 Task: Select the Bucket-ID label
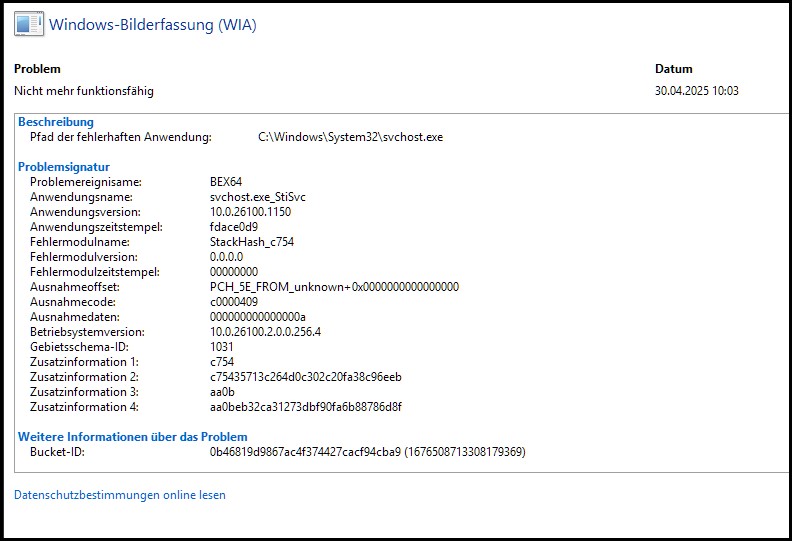tap(57, 452)
